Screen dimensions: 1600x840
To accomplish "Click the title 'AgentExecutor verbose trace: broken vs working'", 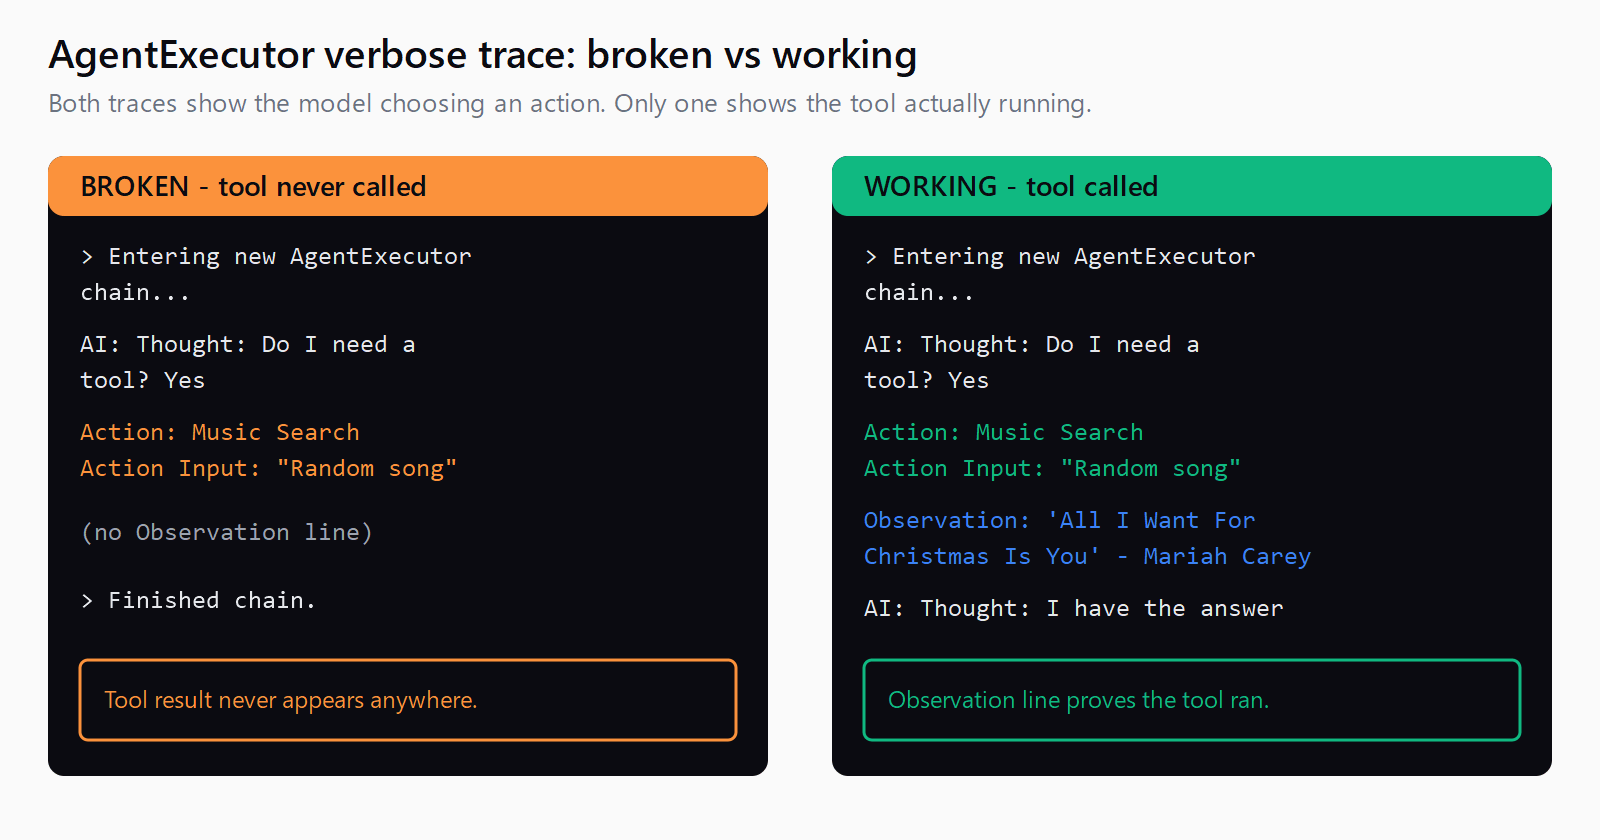I will [483, 55].
